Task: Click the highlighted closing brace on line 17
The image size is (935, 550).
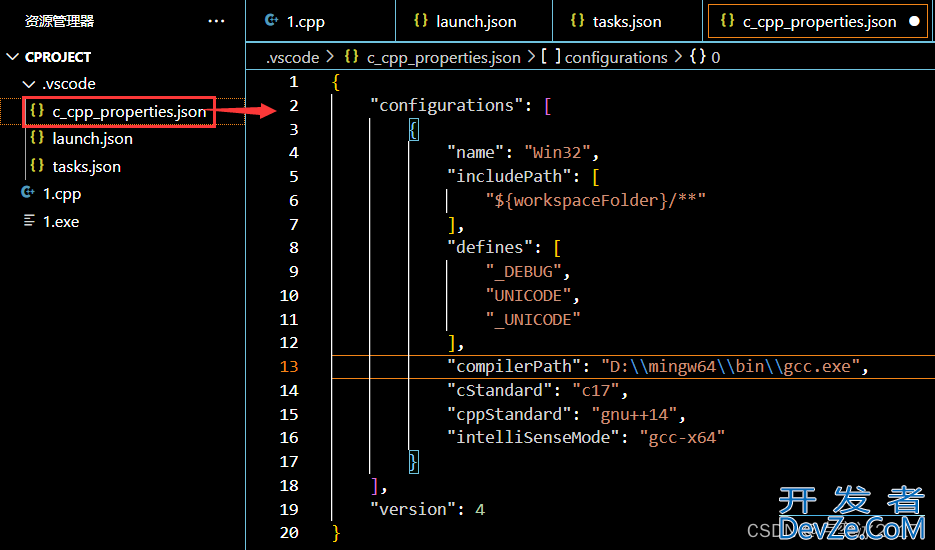Action: click(414, 462)
